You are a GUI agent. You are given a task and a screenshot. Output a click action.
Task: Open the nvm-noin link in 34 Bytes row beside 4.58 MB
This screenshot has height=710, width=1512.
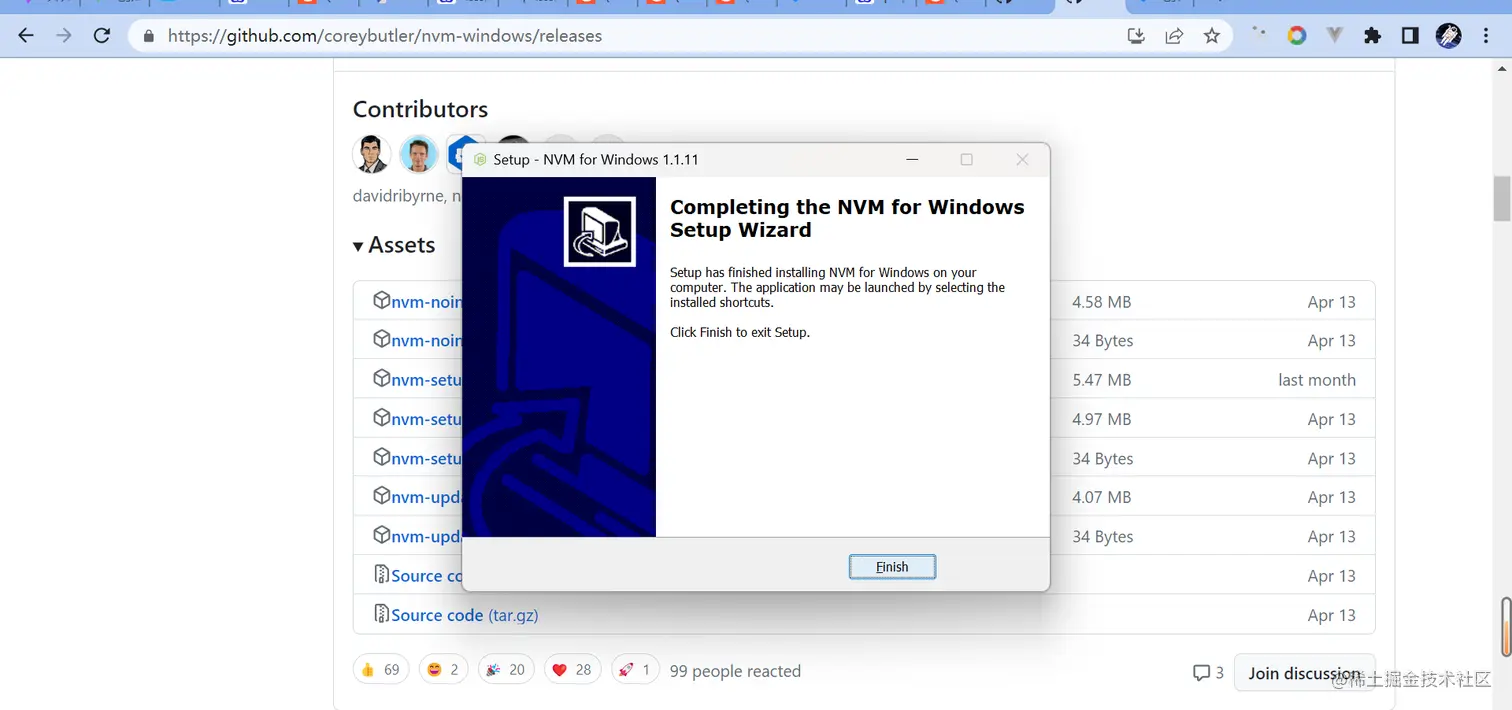tap(427, 341)
